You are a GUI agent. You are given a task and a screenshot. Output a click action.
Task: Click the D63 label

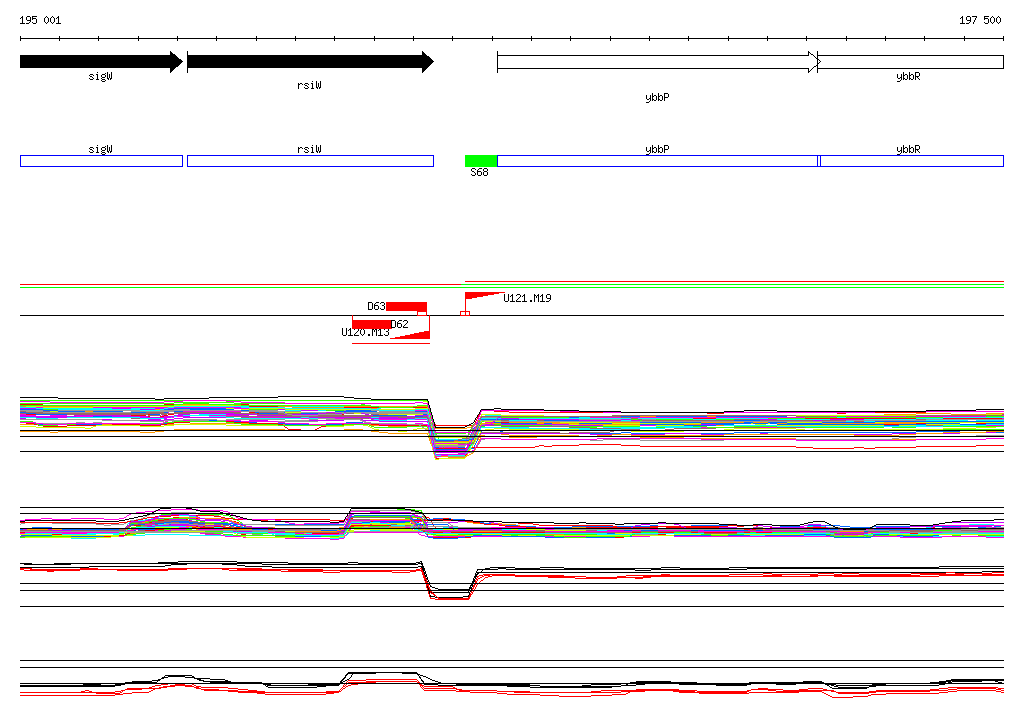click(x=376, y=306)
